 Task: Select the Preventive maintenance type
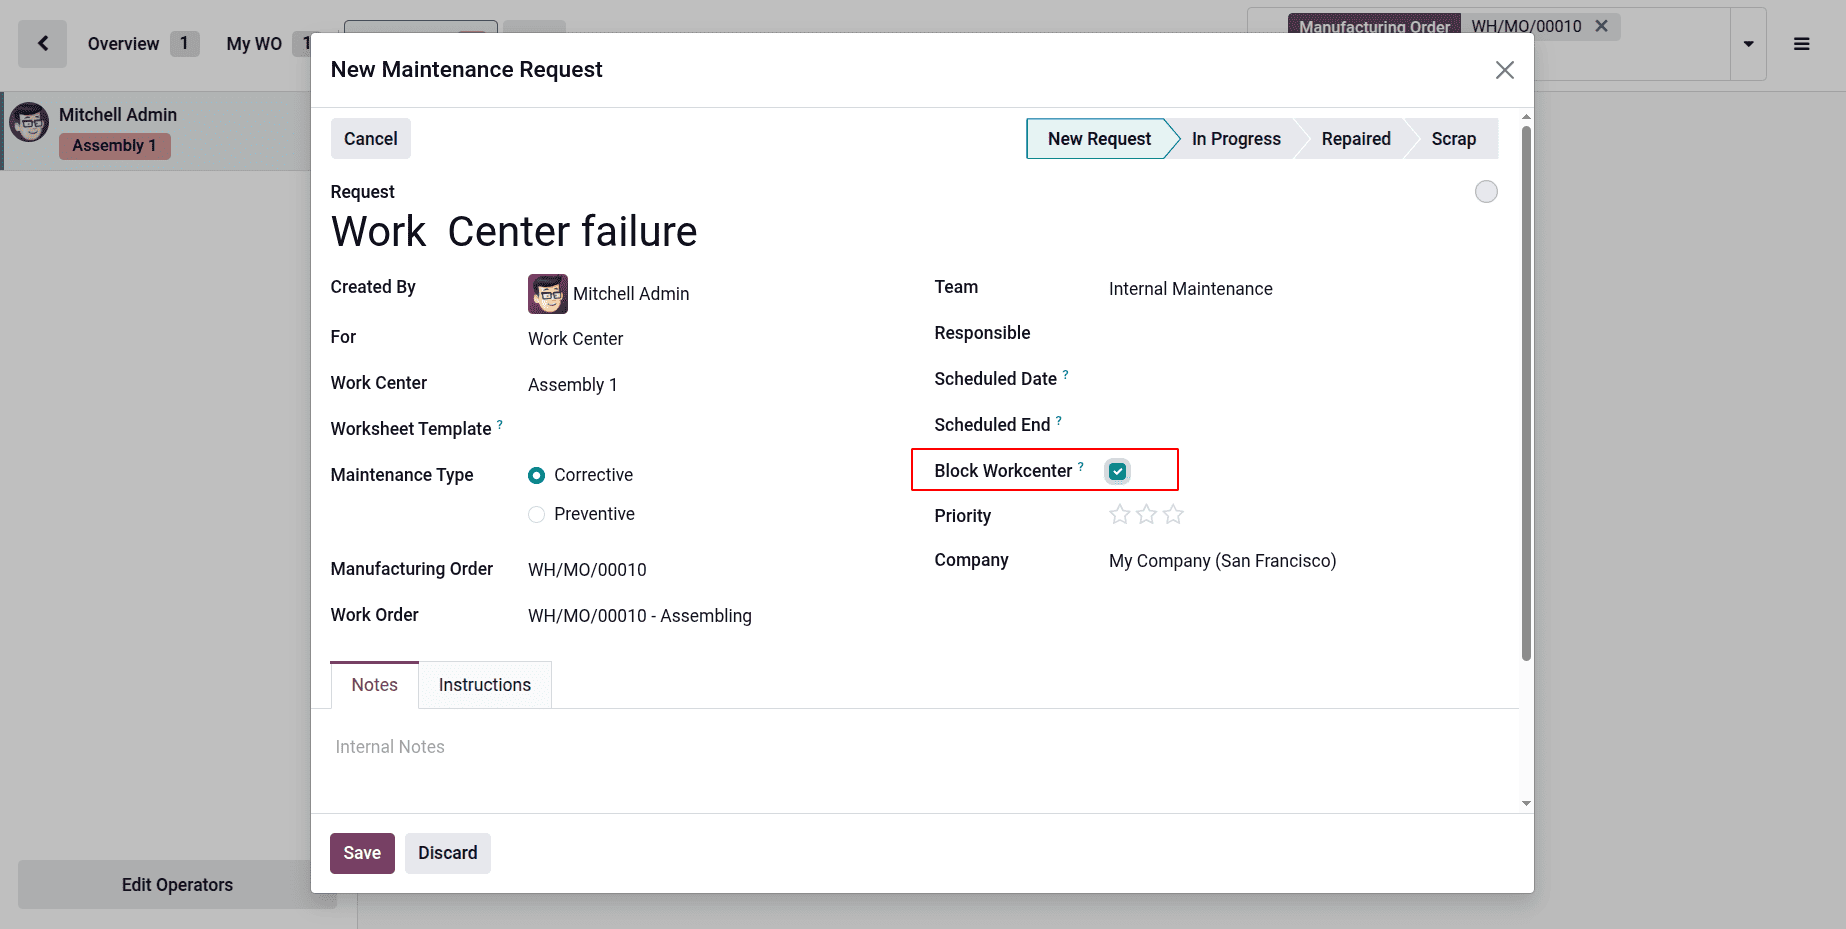(x=537, y=515)
